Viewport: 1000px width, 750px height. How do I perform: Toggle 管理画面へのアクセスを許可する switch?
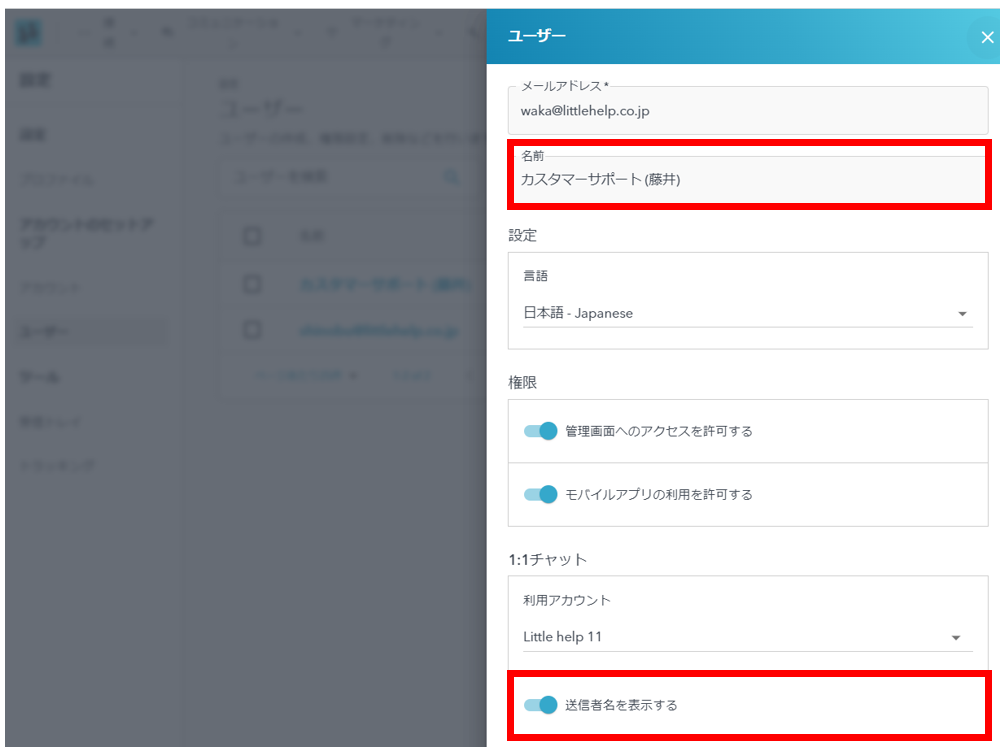tap(541, 431)
